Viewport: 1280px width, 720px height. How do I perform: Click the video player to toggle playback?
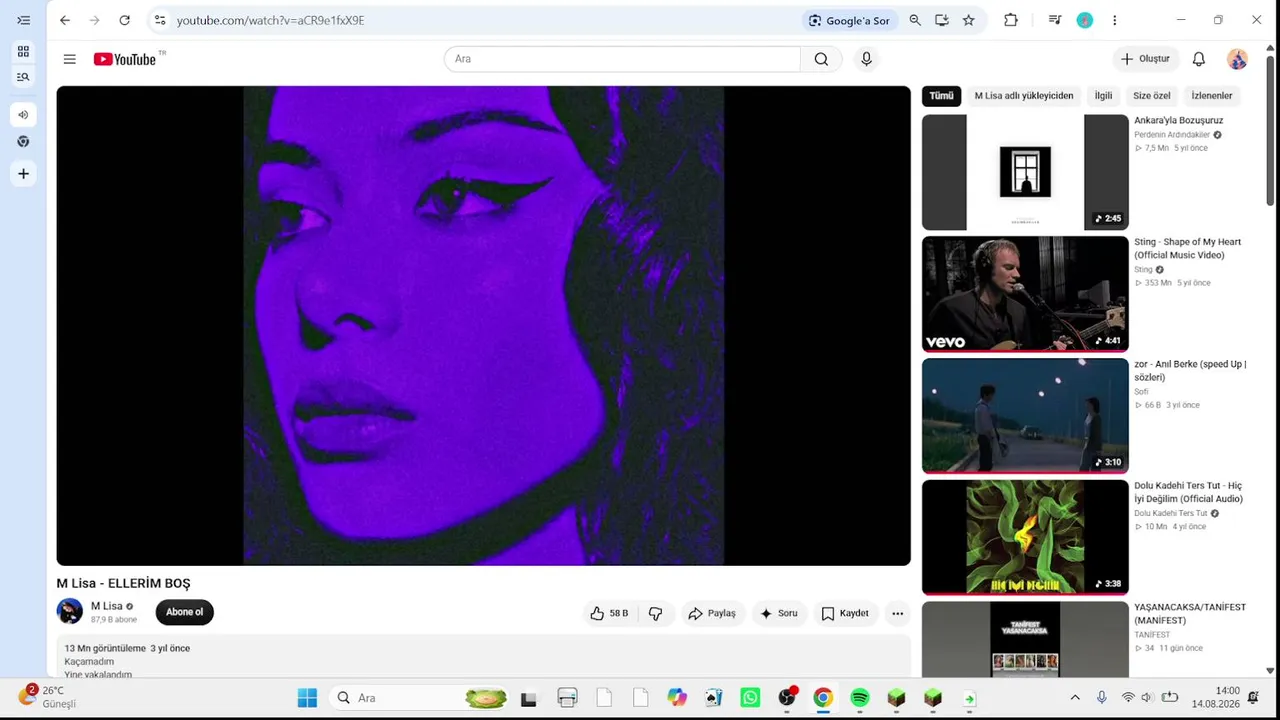[484, 326]
